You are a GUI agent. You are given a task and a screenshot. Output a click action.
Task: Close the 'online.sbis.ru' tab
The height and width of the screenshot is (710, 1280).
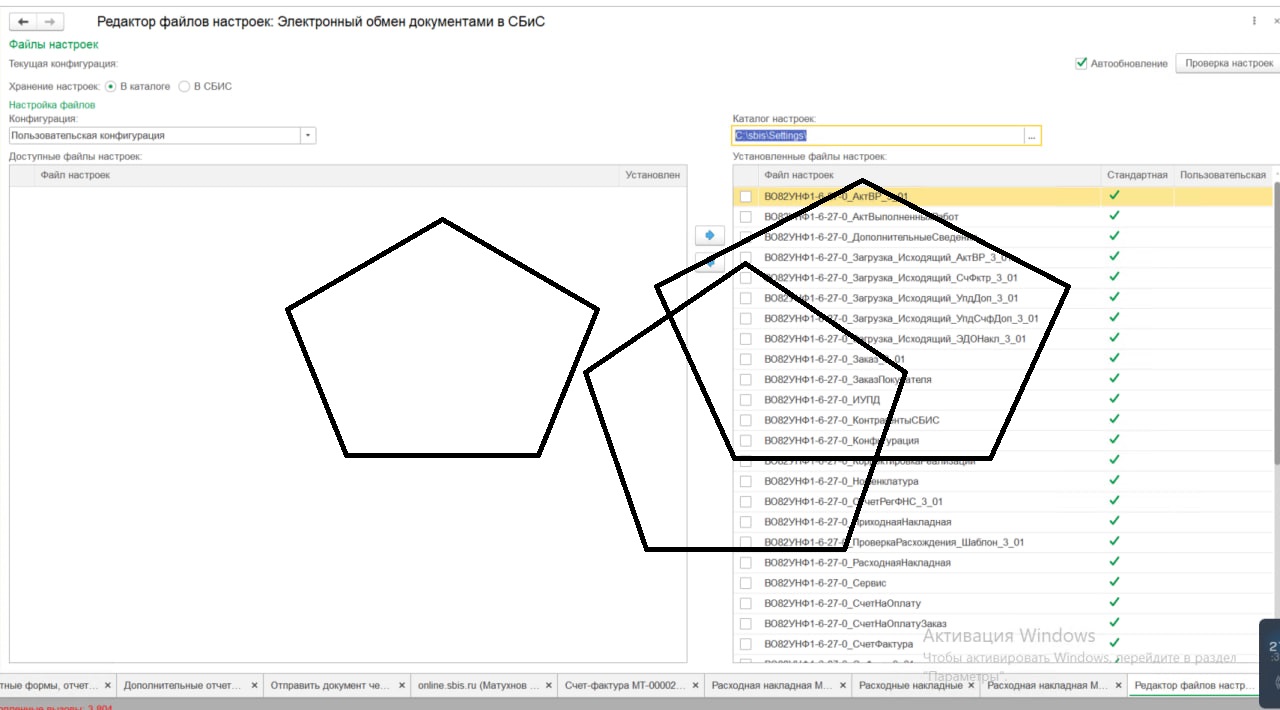(x=546, y=686)
